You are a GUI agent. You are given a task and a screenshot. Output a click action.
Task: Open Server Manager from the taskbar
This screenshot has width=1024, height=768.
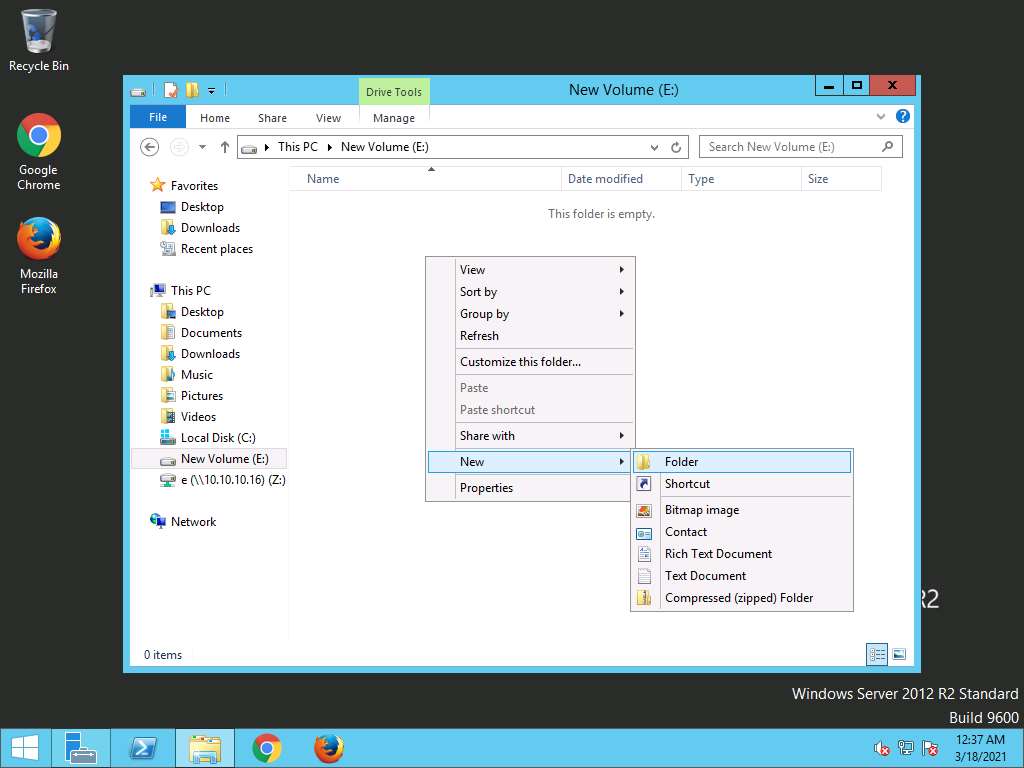point(81,748)
